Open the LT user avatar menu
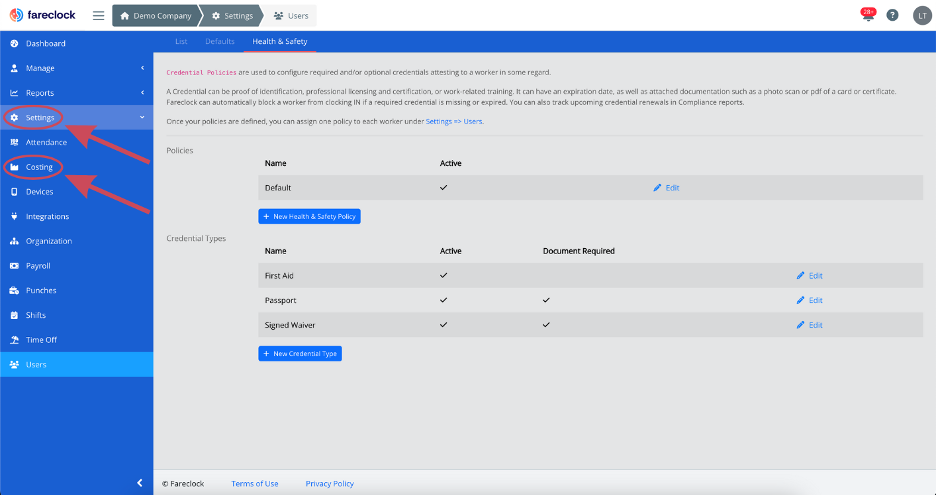This screenshot has width=936, height=496. tap(921, 16)
